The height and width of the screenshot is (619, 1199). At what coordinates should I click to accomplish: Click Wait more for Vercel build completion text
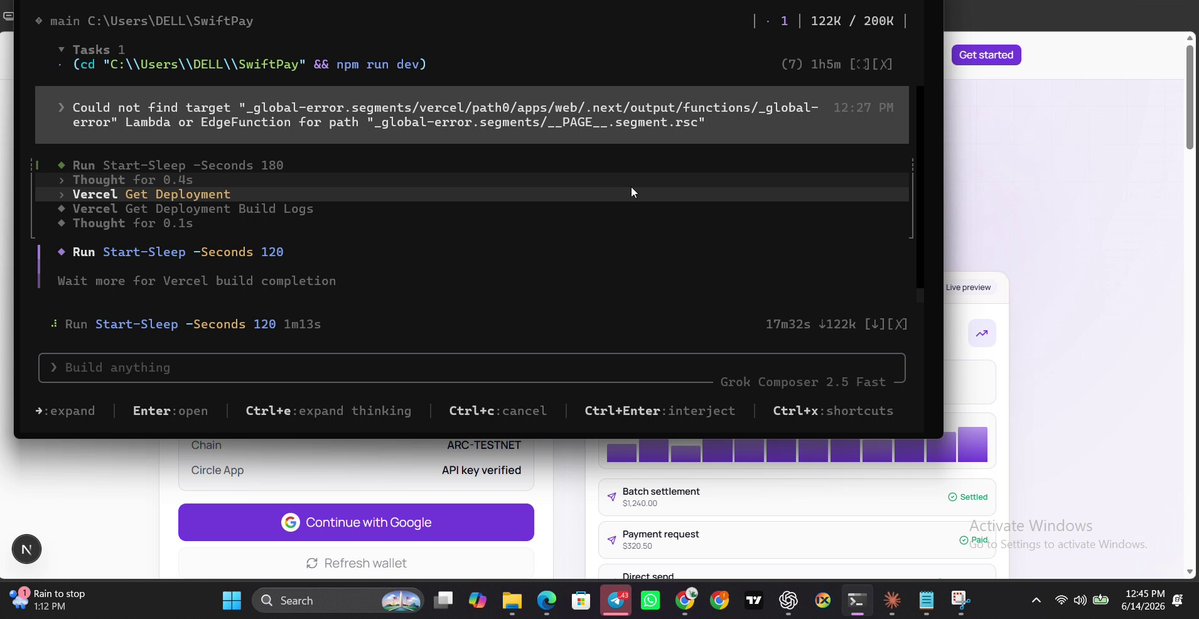click(x=197, y=280)
